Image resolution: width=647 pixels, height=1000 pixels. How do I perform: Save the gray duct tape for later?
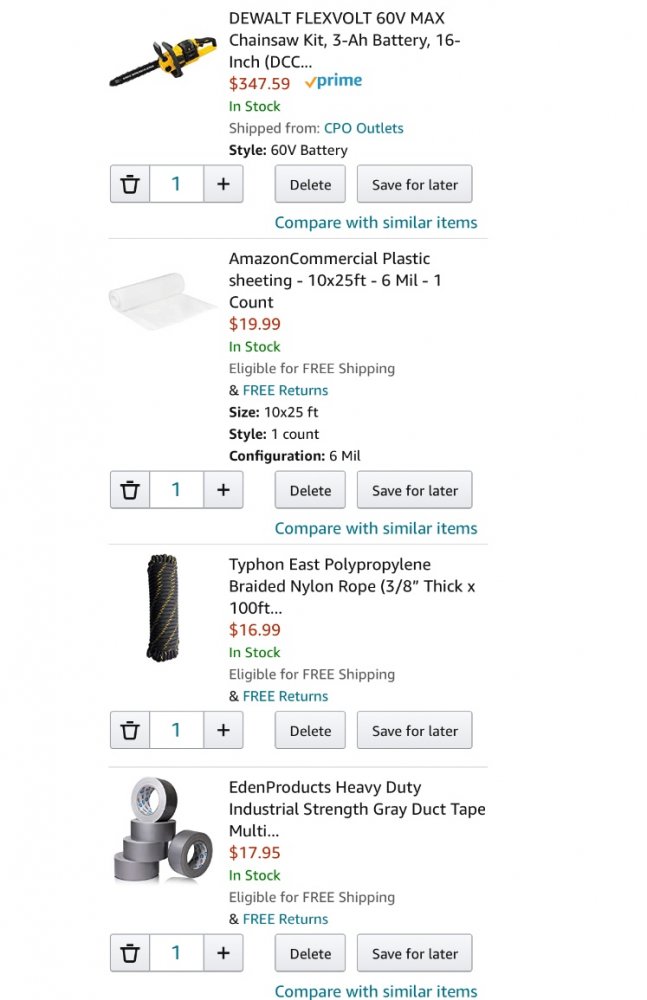pyautogui.click(x=414, y=953)
